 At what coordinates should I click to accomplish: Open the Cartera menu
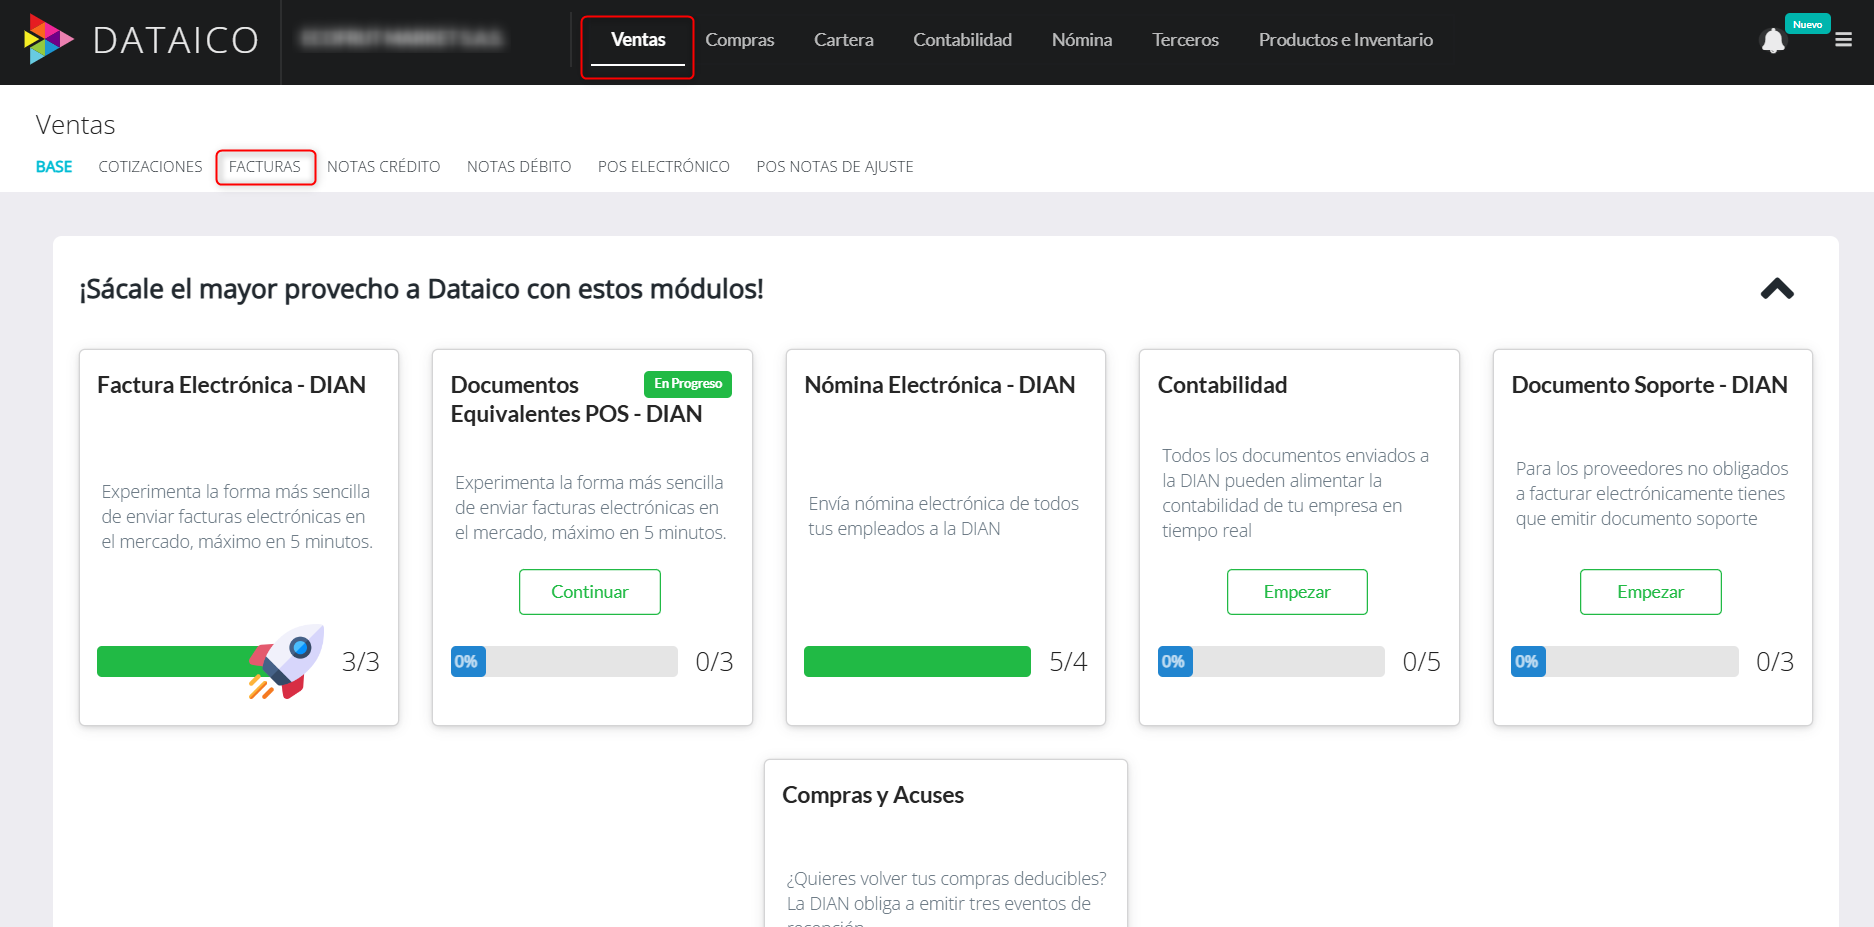[844, 40]
